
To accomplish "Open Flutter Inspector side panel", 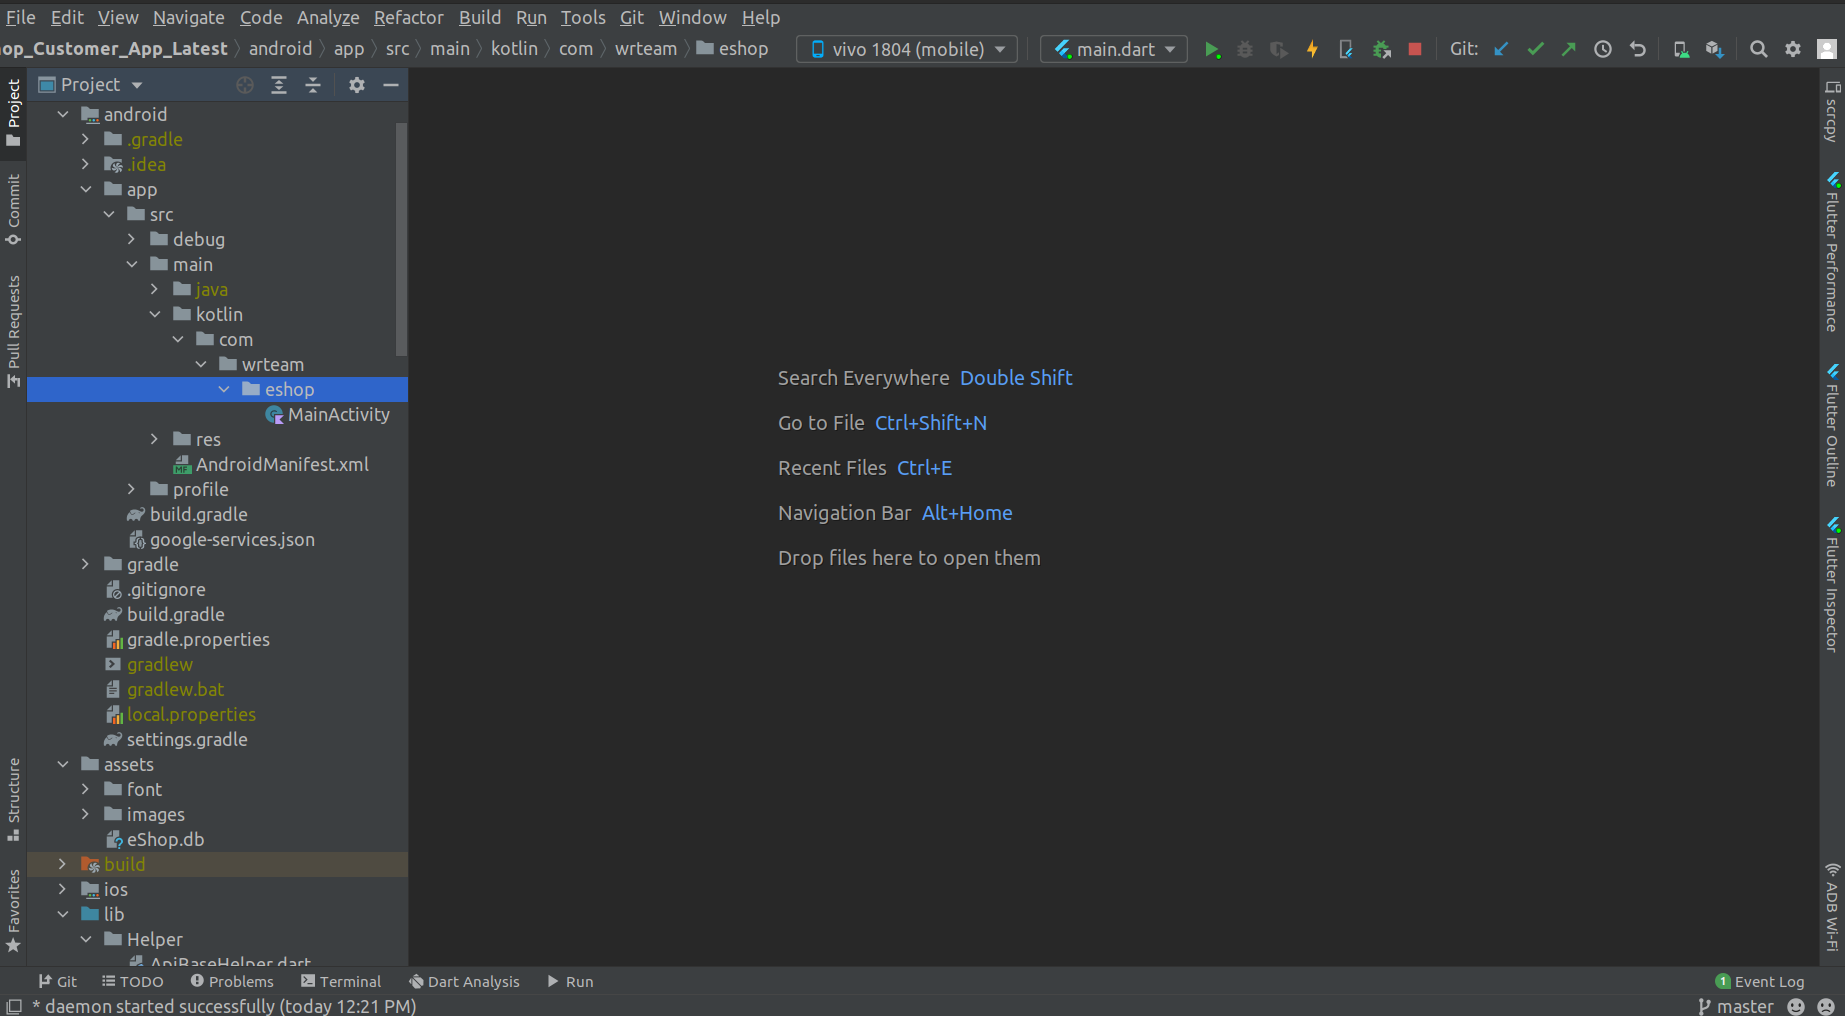I will pyautogui.click(x=1832, y=585).
